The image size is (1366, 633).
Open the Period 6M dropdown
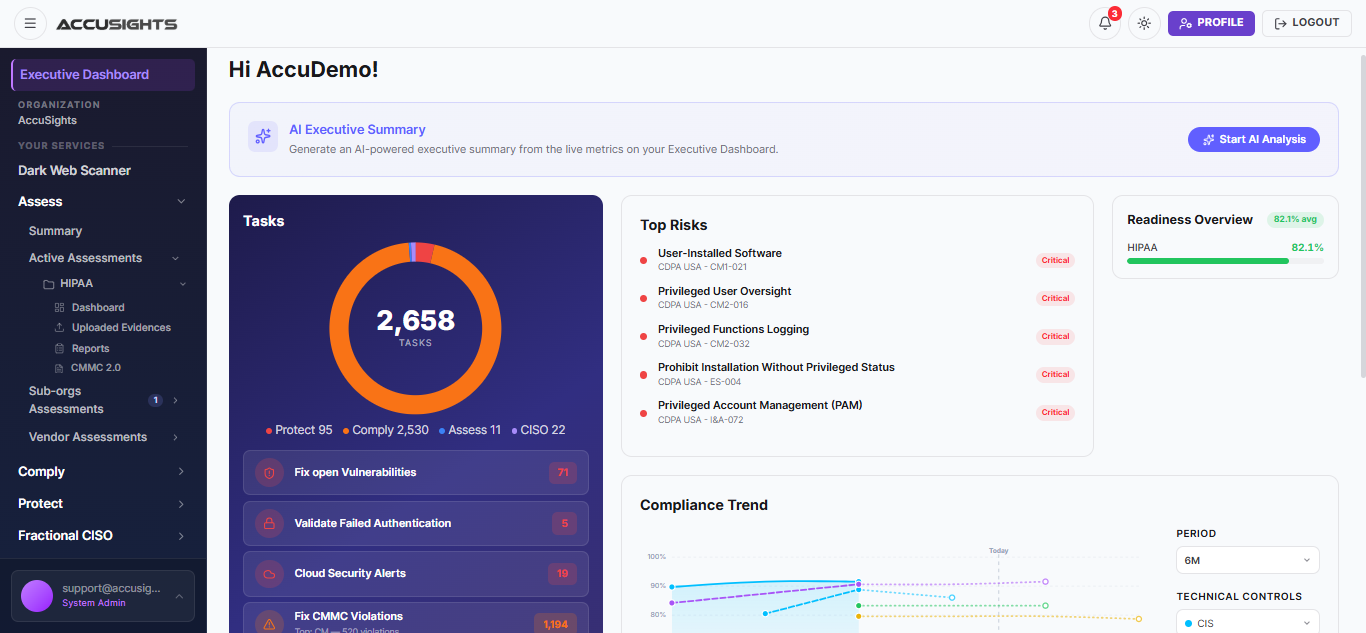pyautogui.click(x=1248, y=561)
